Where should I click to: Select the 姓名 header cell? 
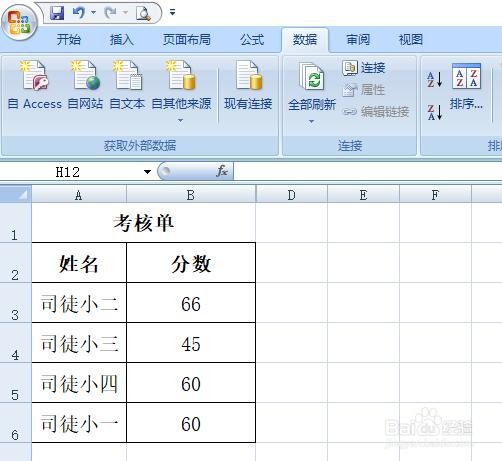[79, 263]
